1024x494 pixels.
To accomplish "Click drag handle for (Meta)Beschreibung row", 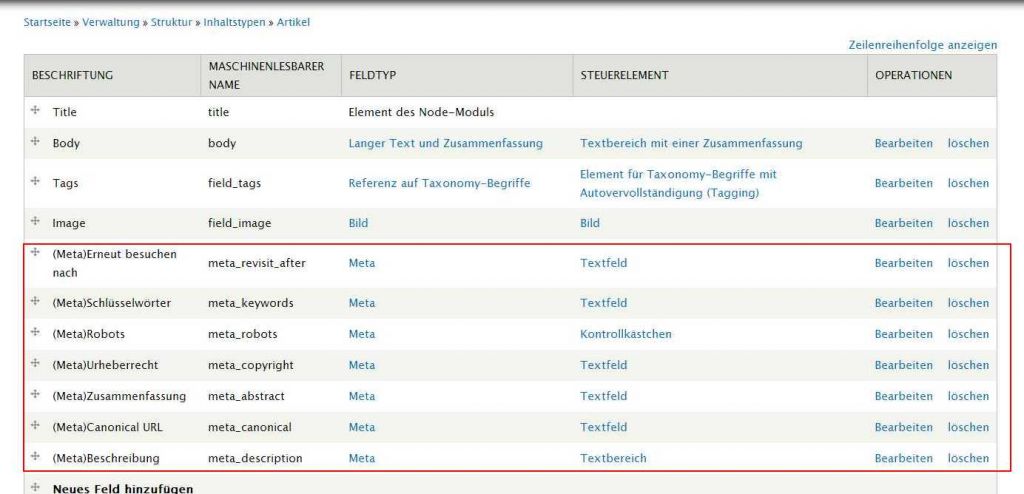I will (x=36, y=457).
